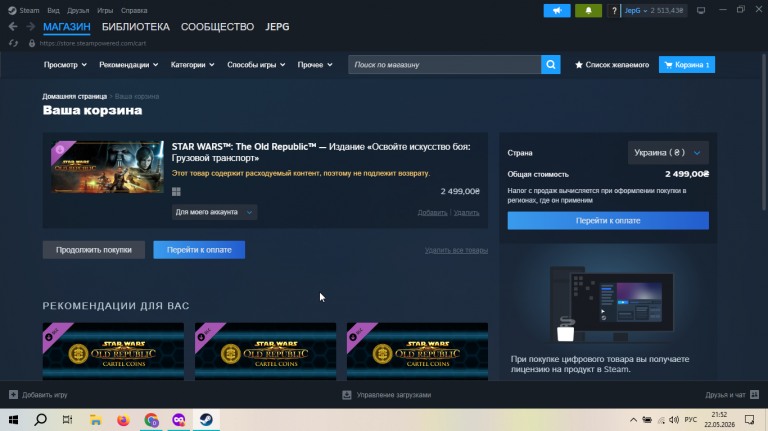768x431 pixels.
Task: Show hidden tray icons chevron
Action: pos(633,420)
